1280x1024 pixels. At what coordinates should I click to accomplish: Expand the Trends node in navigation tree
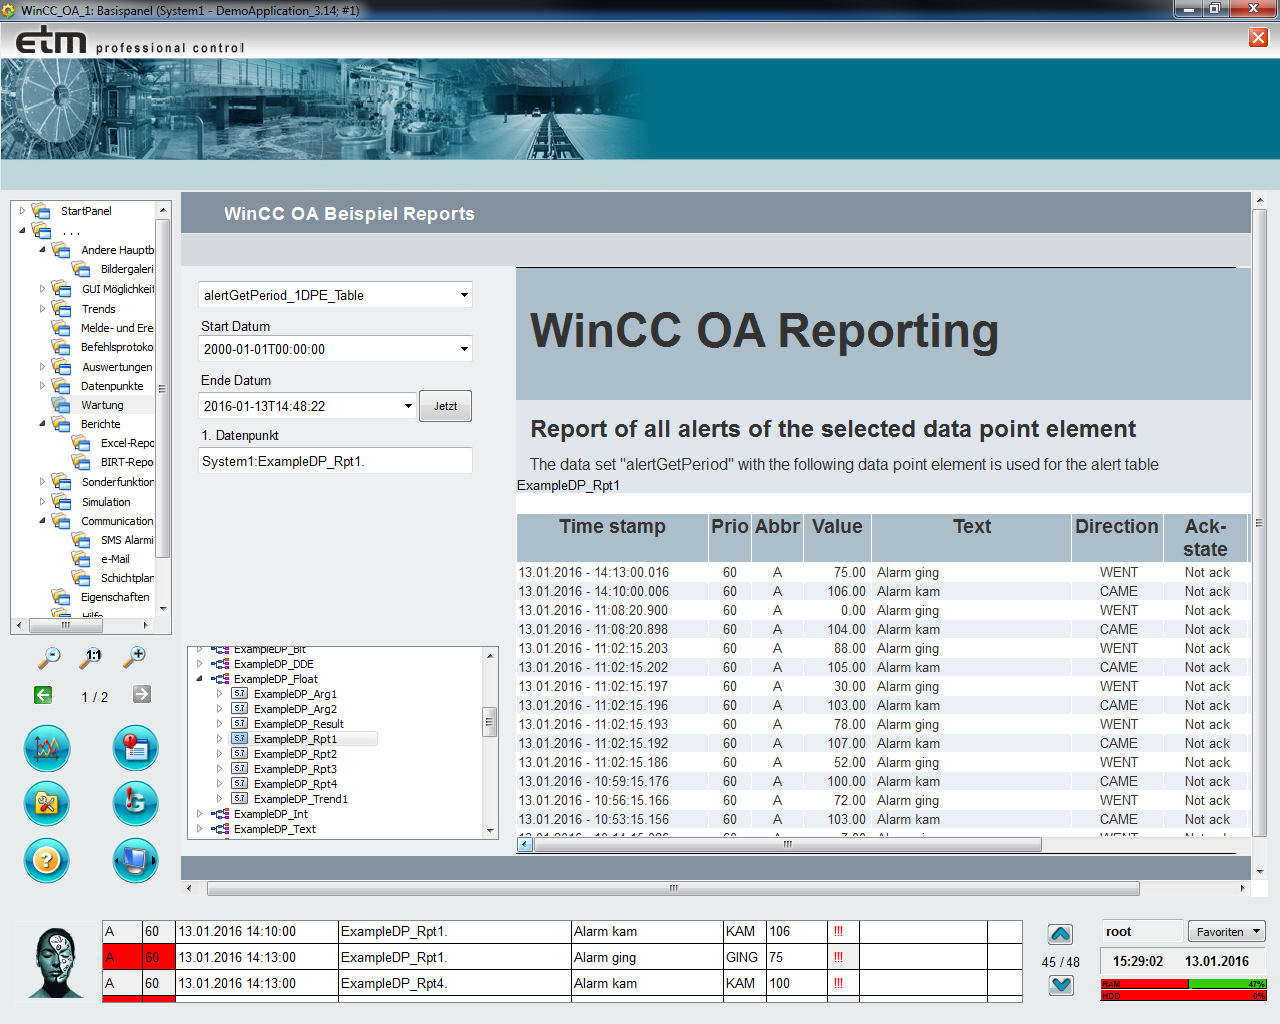pyautogui.click(x=42, y=309)
